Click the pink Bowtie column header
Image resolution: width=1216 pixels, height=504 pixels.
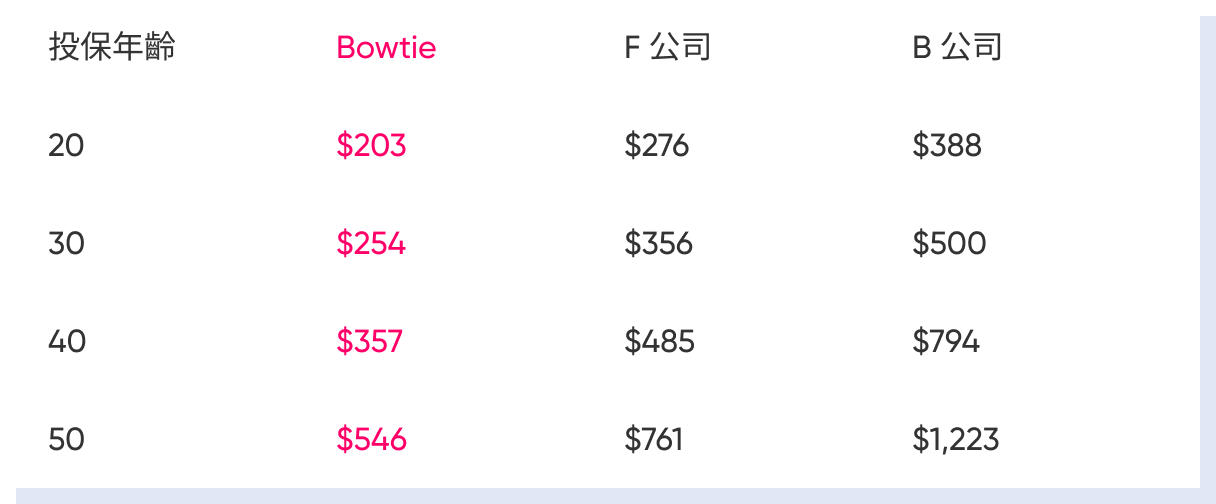386,47
